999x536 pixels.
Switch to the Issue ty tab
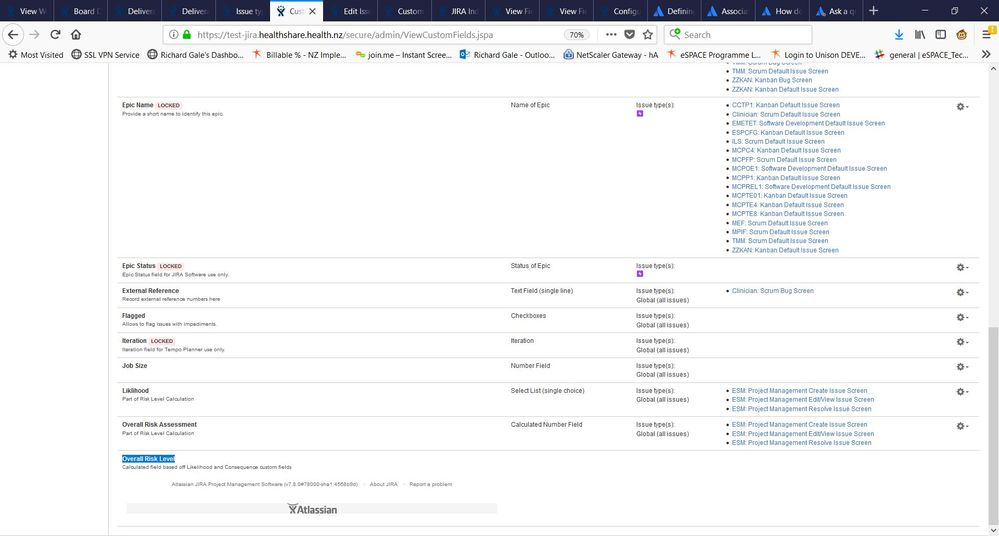click(x=243, y=11)
